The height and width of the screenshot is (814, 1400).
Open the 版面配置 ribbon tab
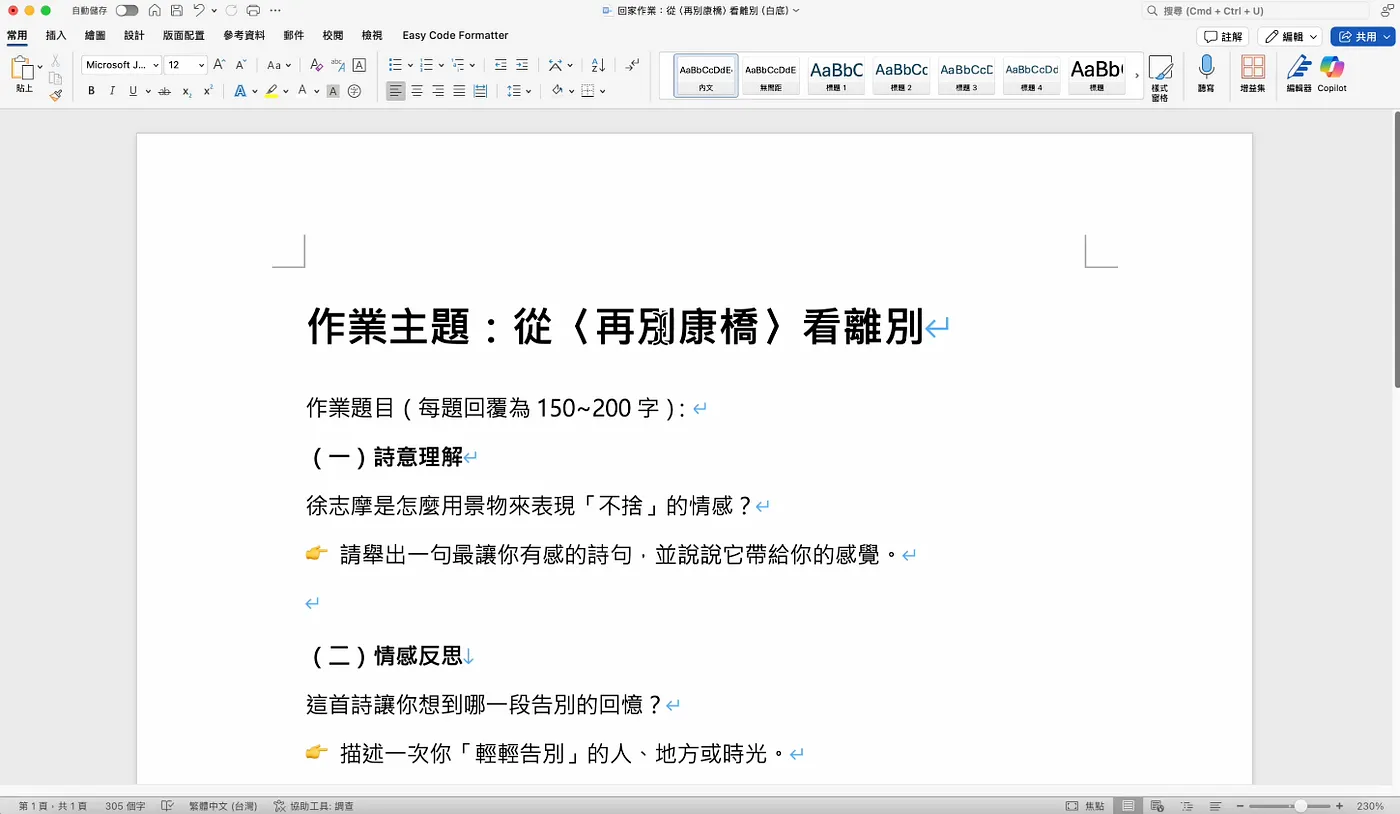(x=183, y=35)
